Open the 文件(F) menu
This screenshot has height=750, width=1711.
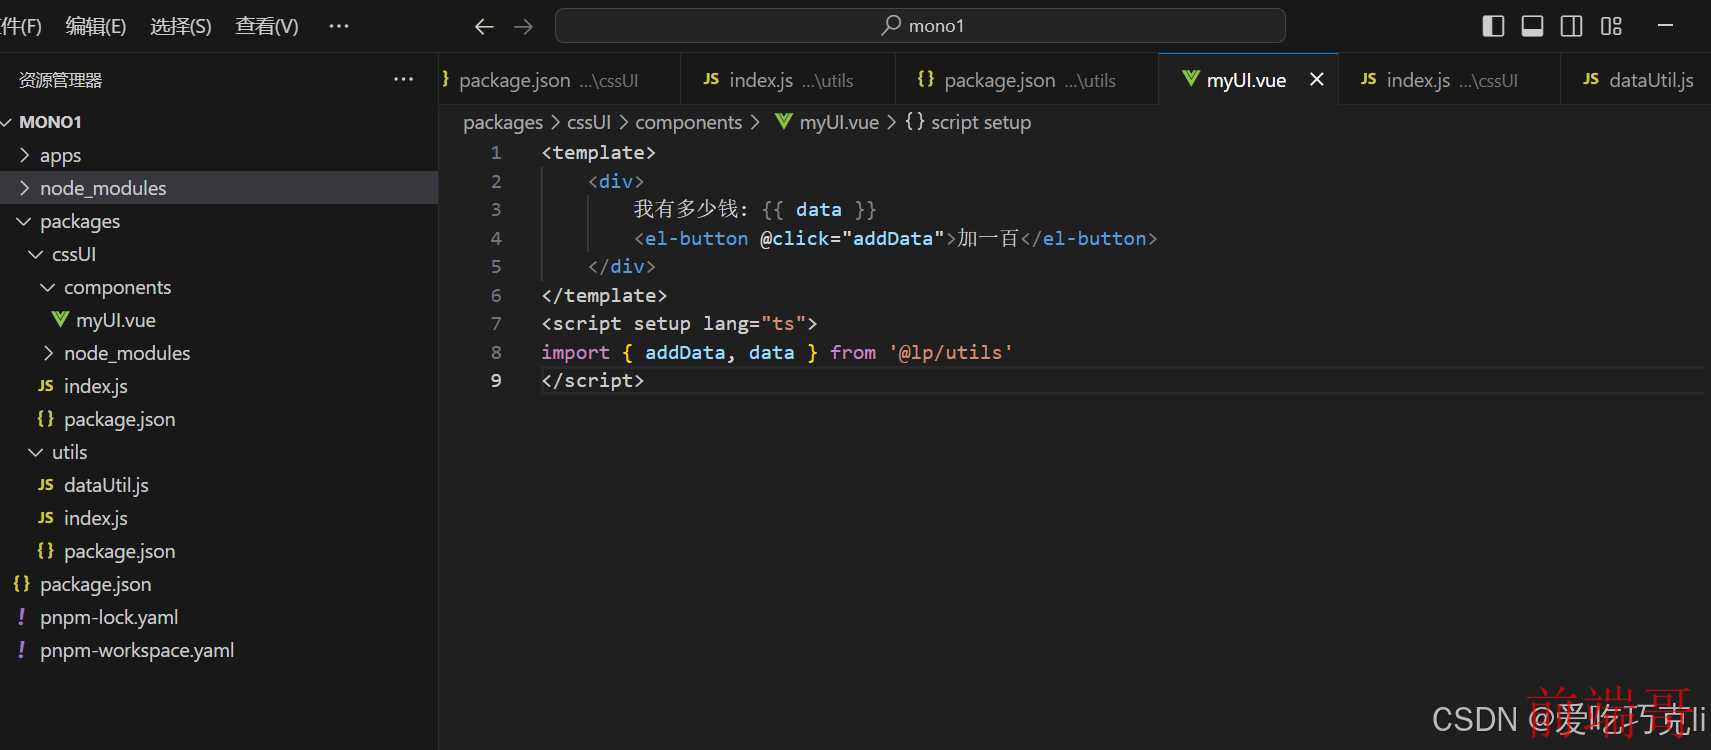(x=20, y=26)
